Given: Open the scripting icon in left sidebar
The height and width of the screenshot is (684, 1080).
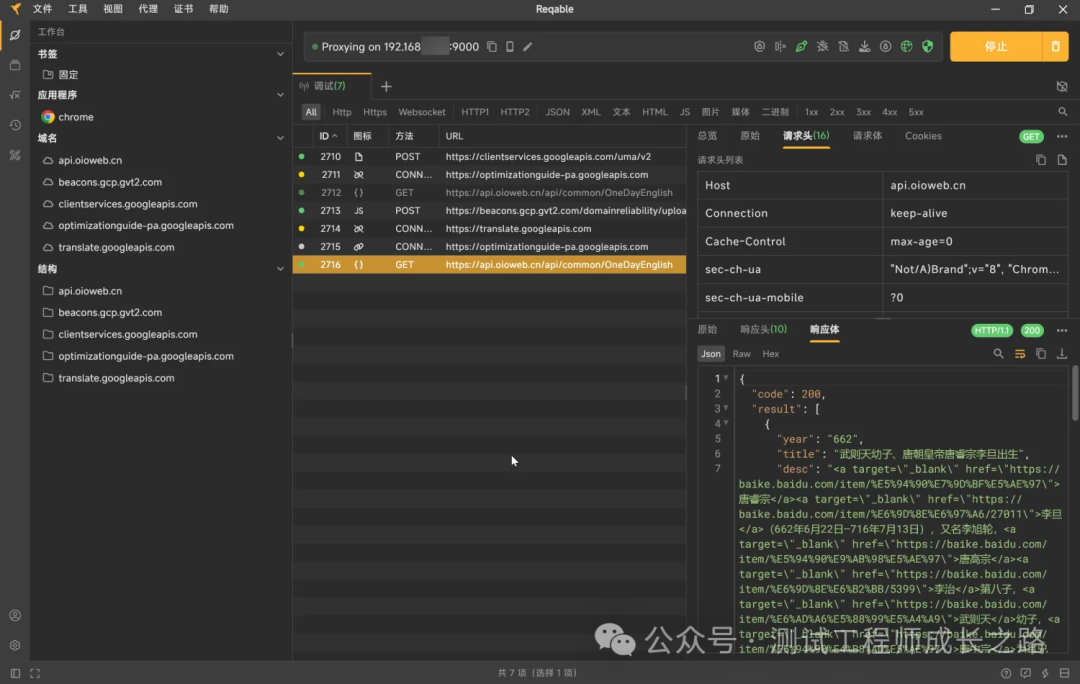Looking at the screenshot, I should click(x=15, y=95).
